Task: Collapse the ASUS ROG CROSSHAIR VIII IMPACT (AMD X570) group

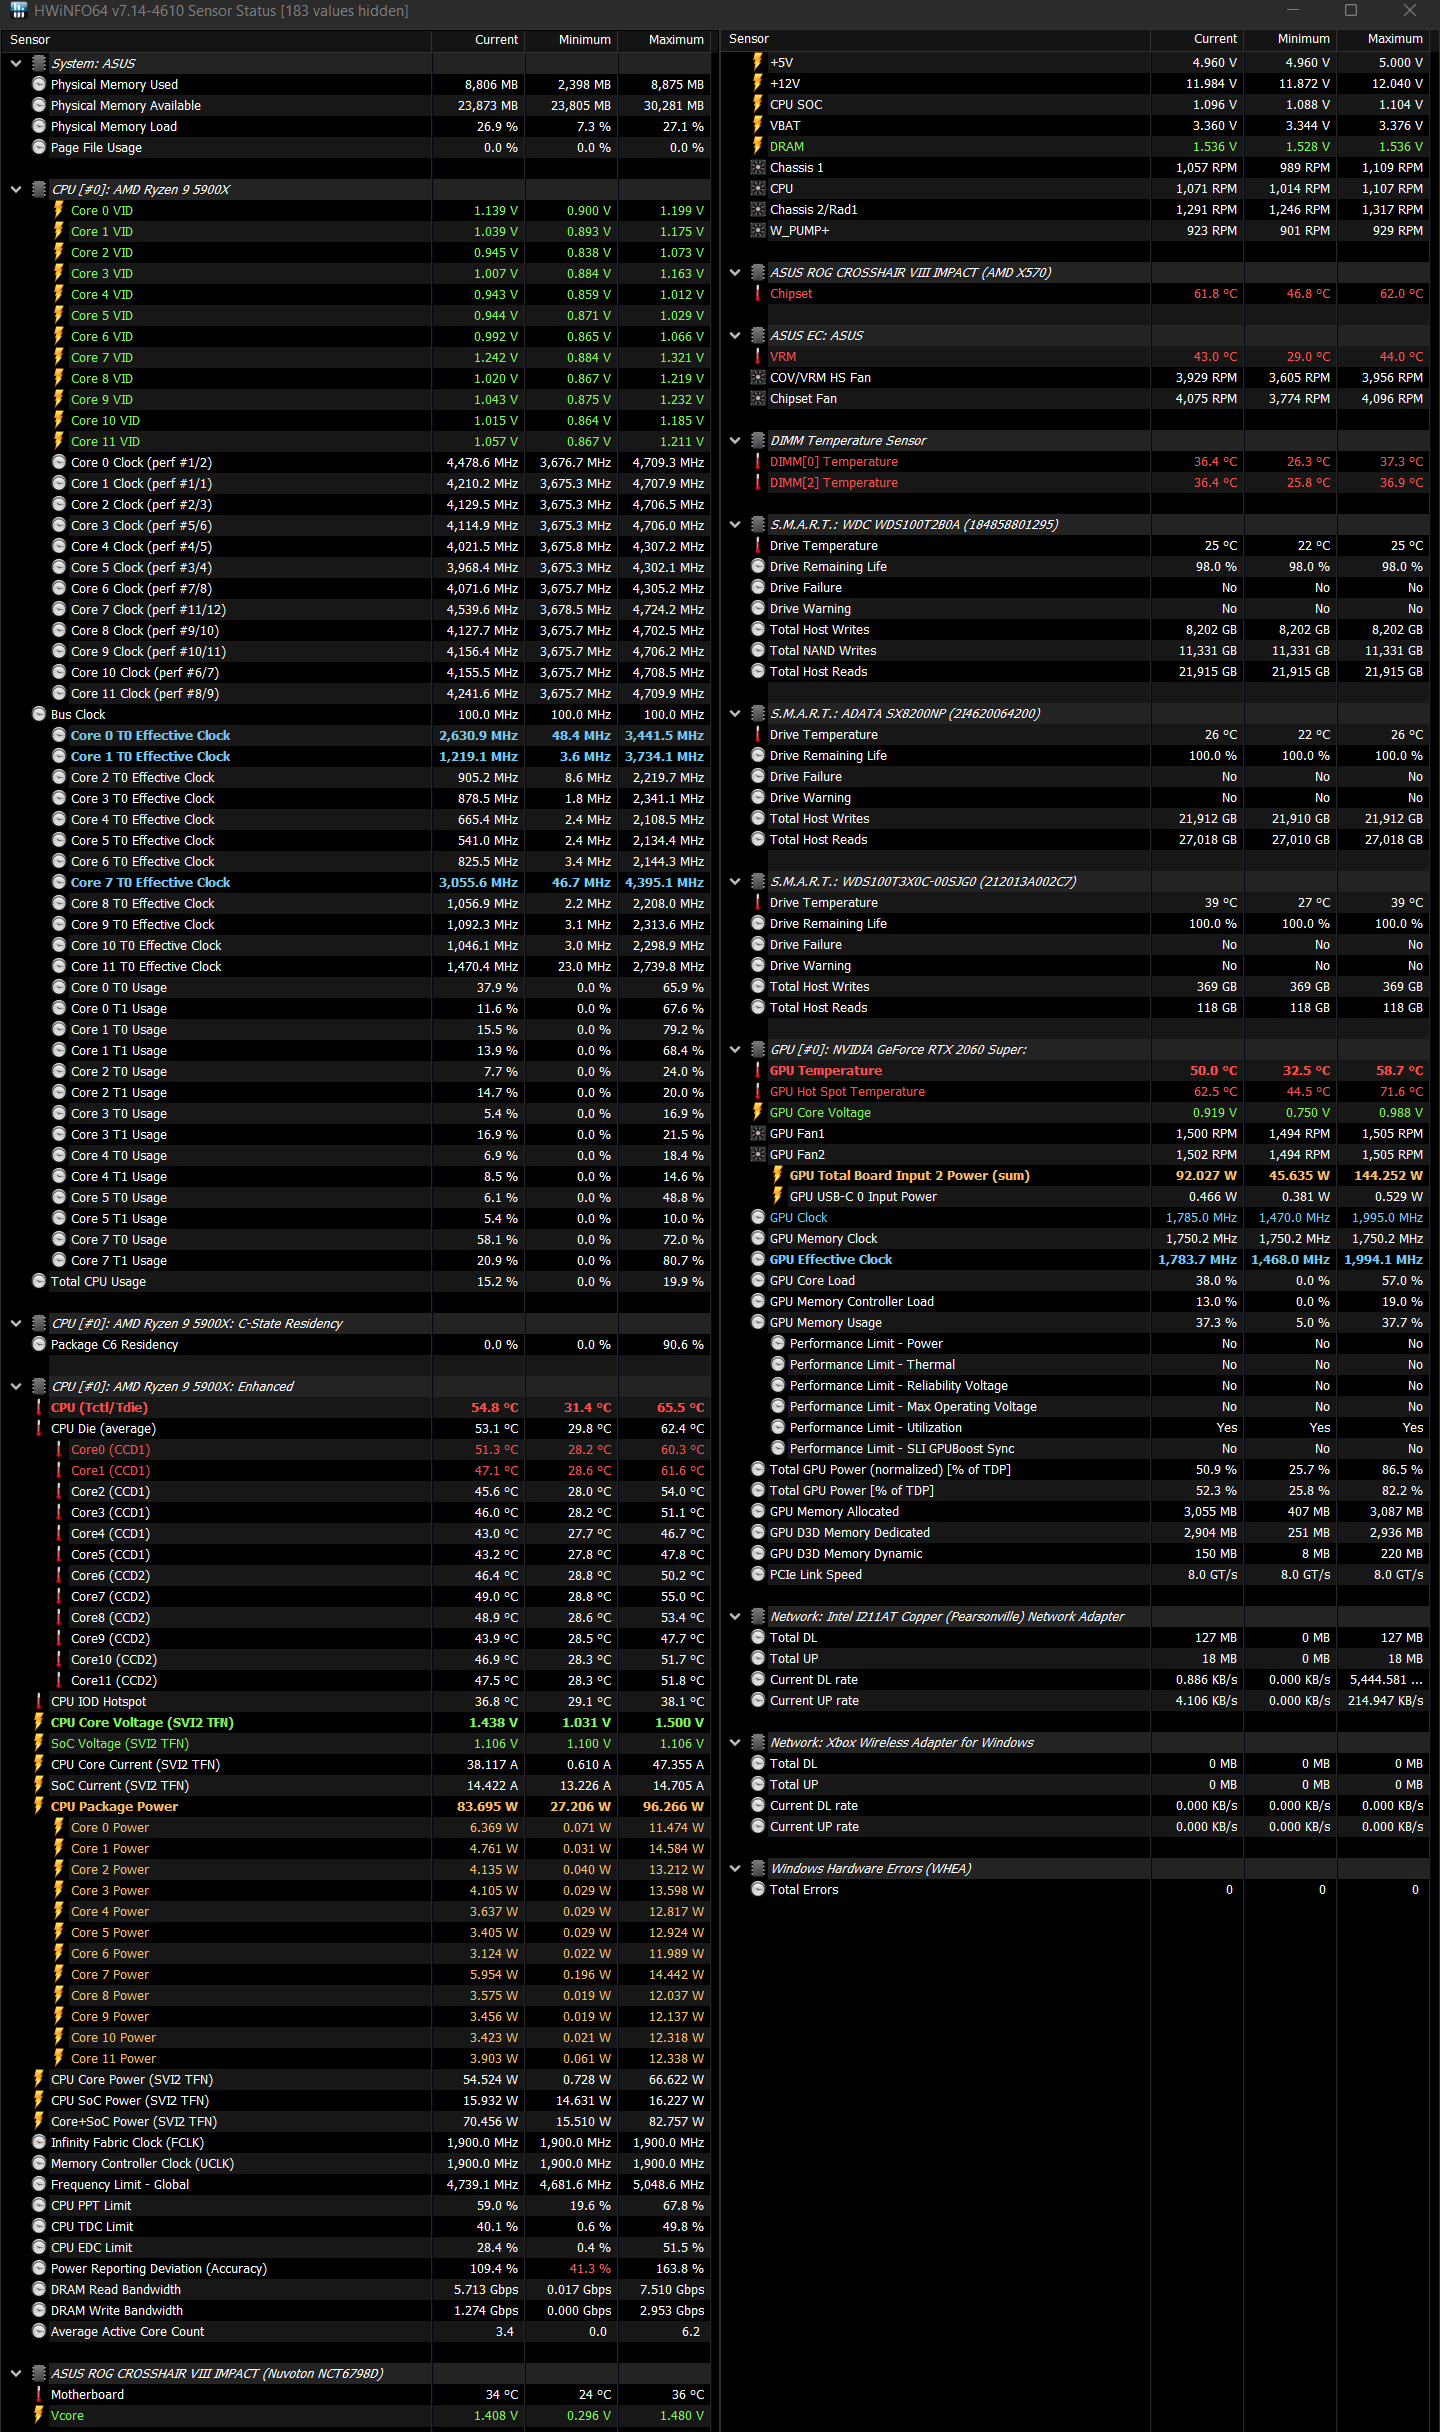Action: point(735,272)
